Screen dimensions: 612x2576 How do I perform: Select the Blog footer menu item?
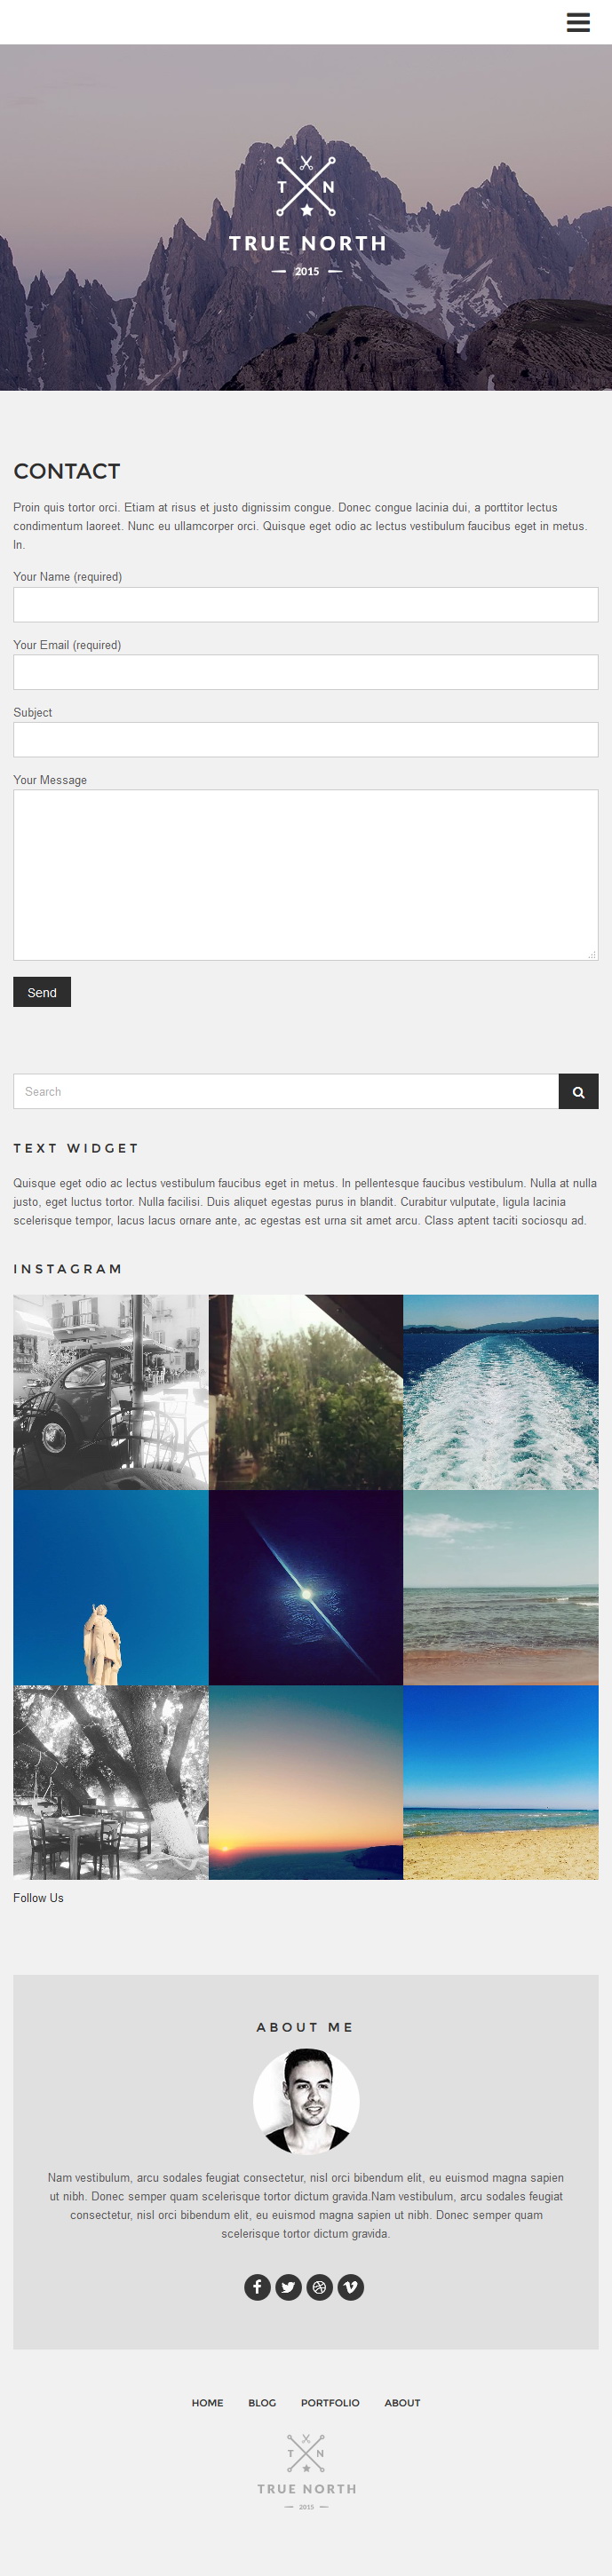click(262, 2403)
